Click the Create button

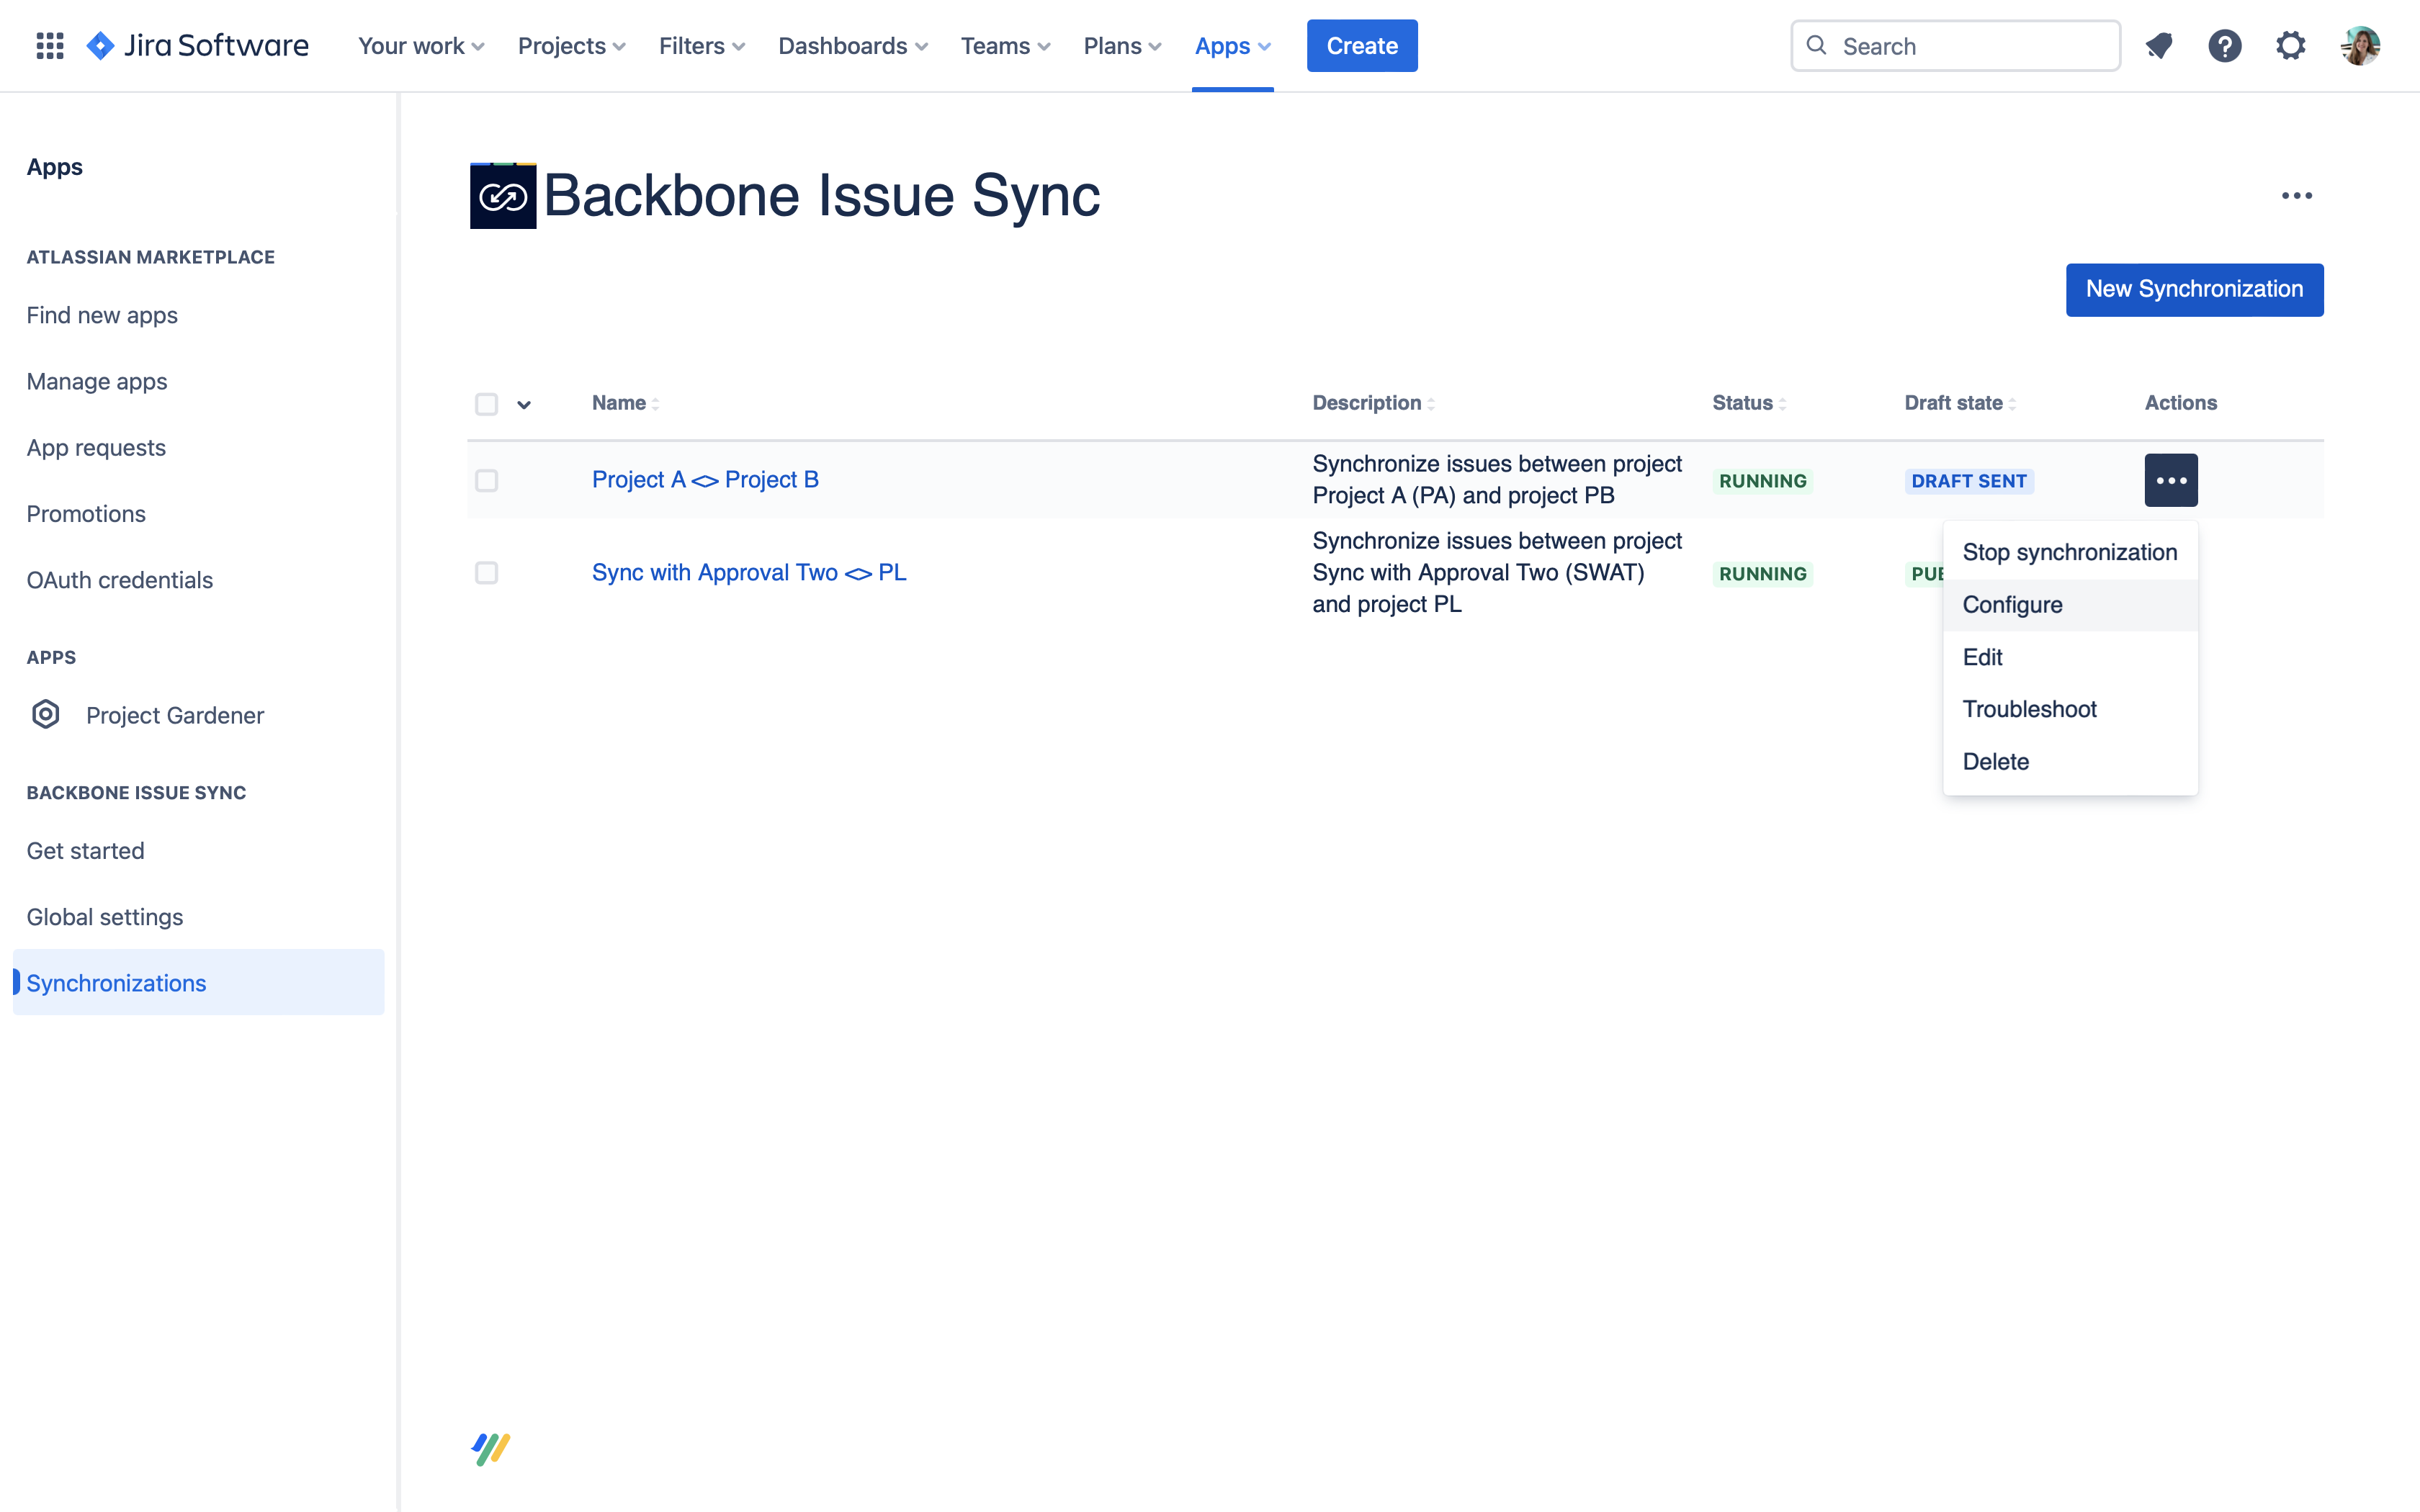pyautogui.click(x=1361, y=46)
